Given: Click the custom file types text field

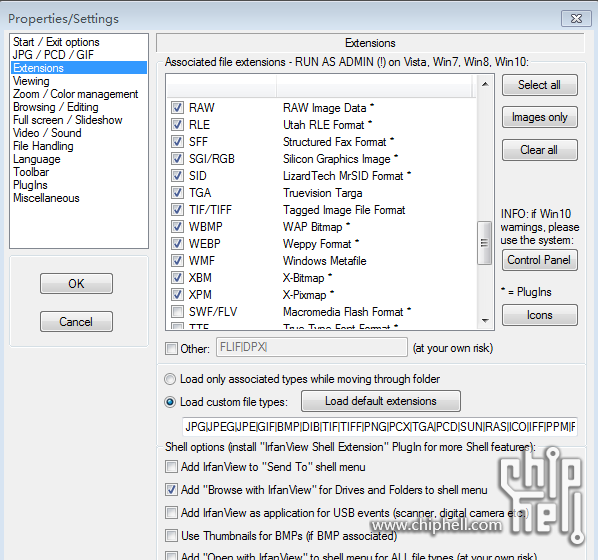Looking at the screenshot, I should click(380, 426).
